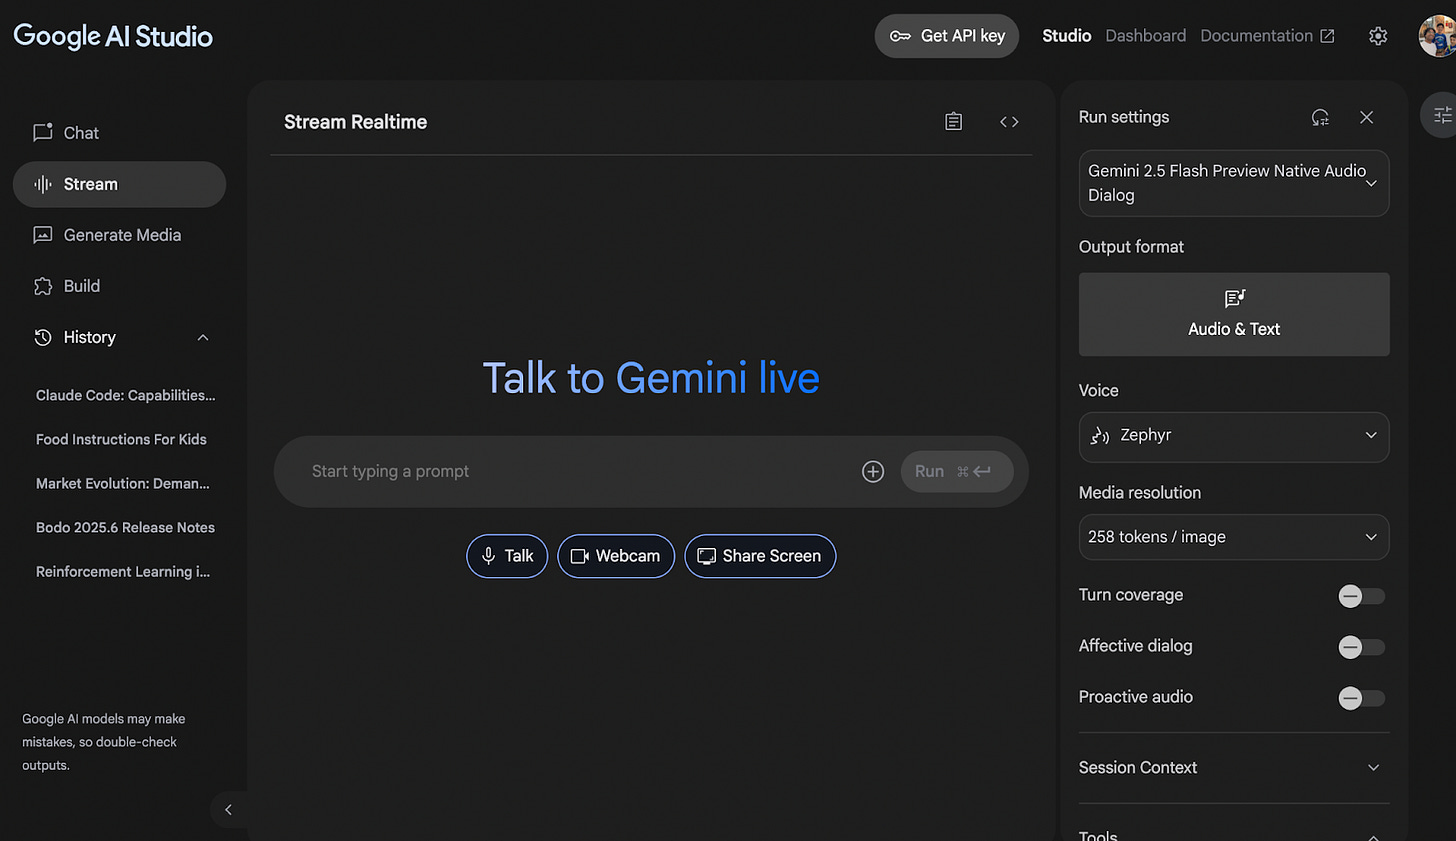Select Stream in the sidebar
The image size is (1456, 841).
click(119, 184)
